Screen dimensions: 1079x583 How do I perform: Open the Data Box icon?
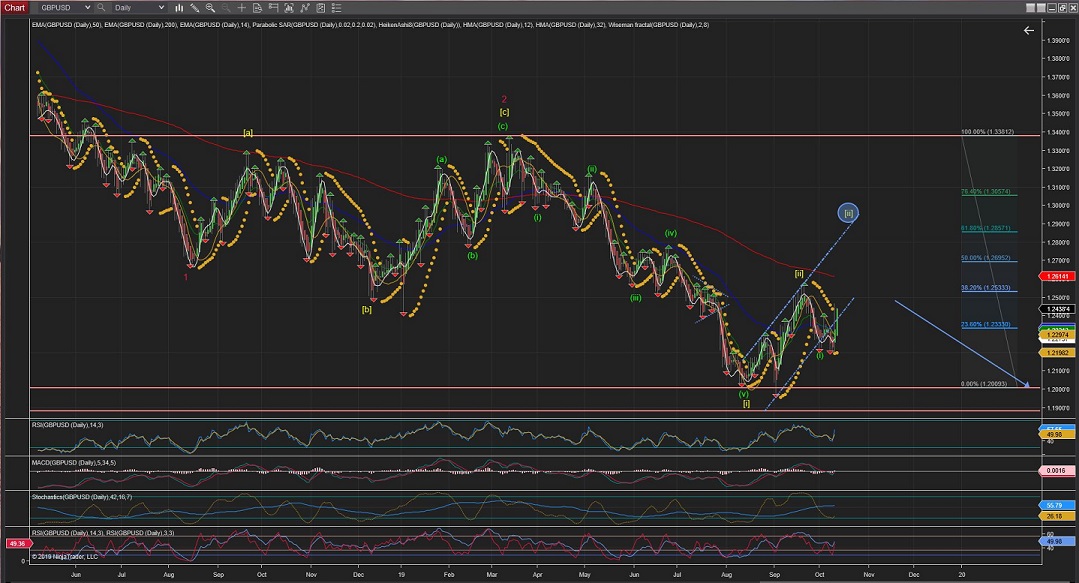pos(257,8)
